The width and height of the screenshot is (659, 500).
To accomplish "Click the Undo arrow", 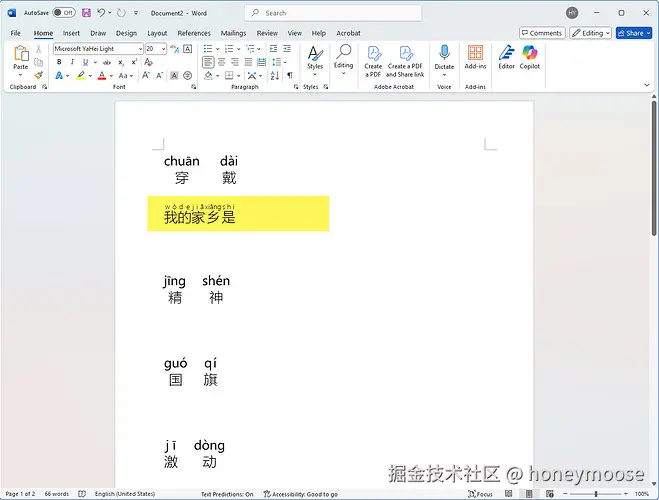I will click(101, 13).
